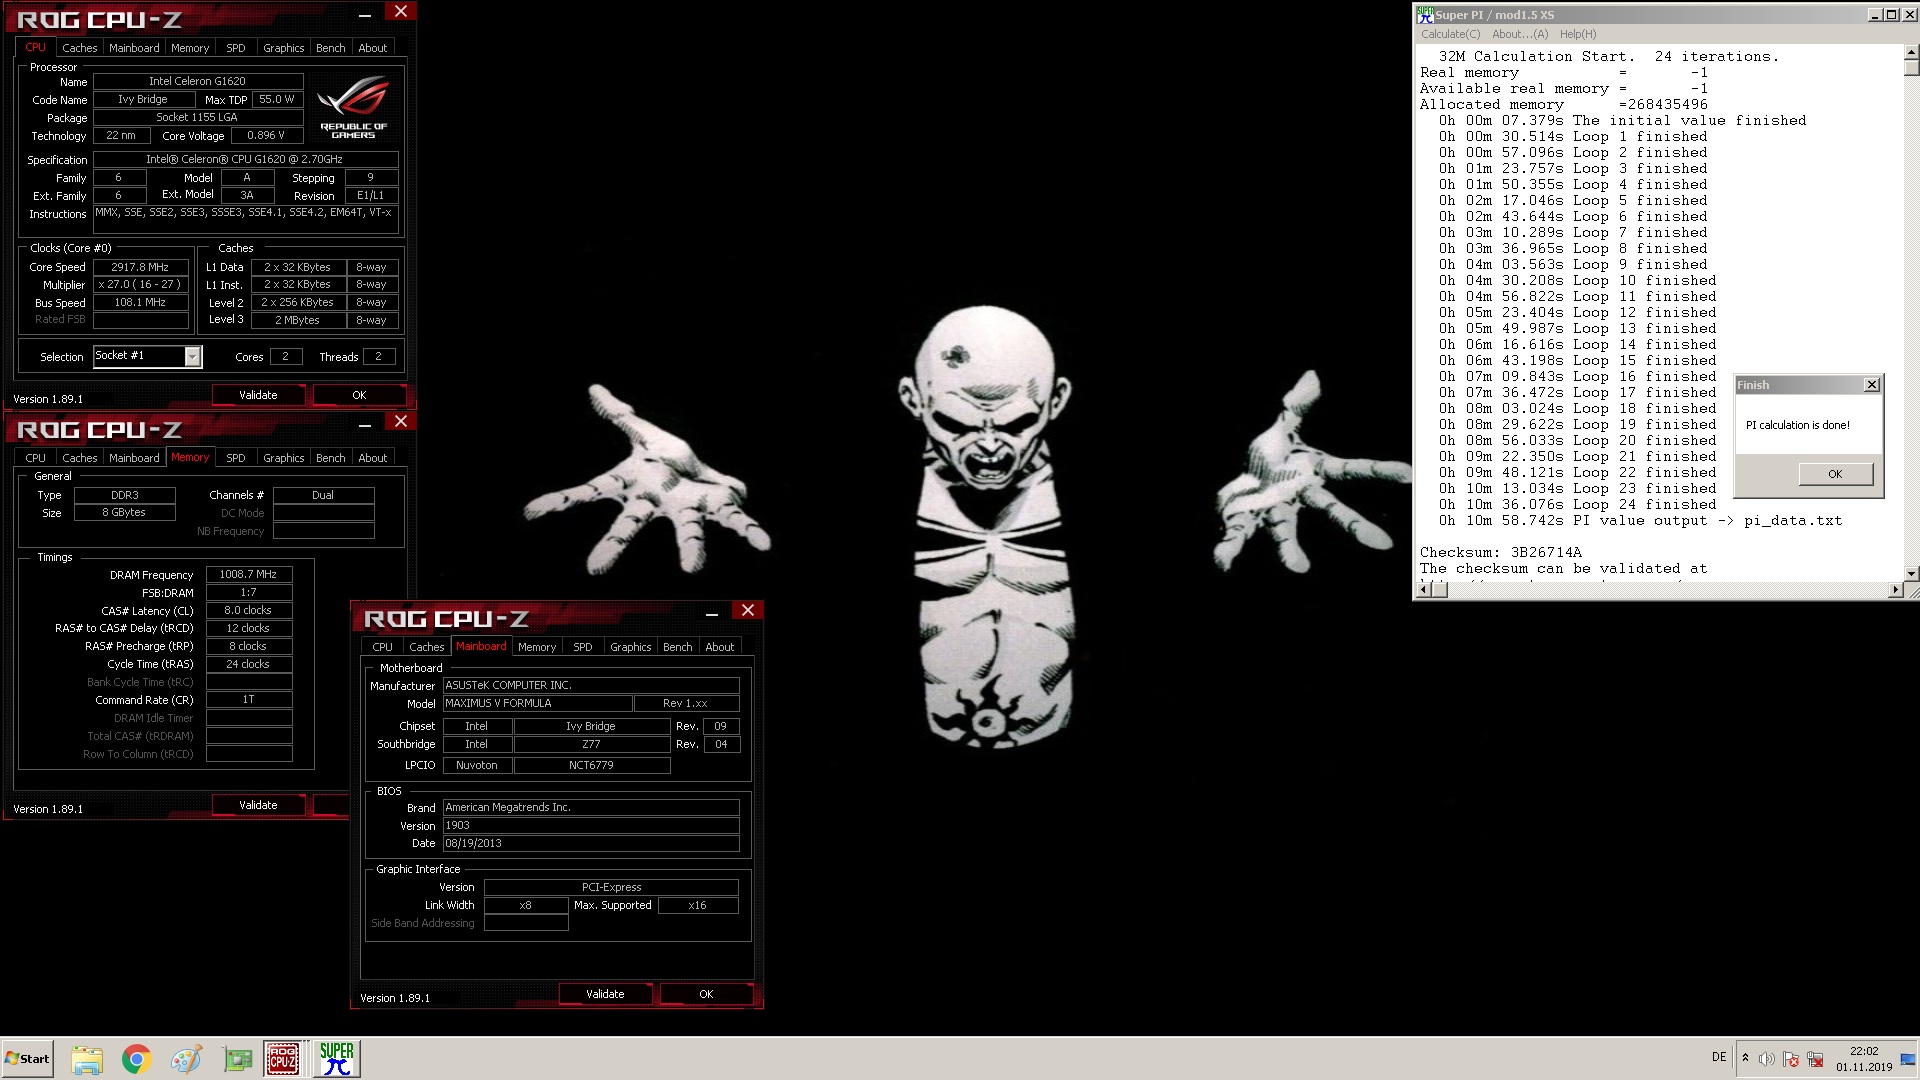Close the Finish dialog
The height and width of the screenshot is (1080, 1920).
click(x=1872, y=385)
